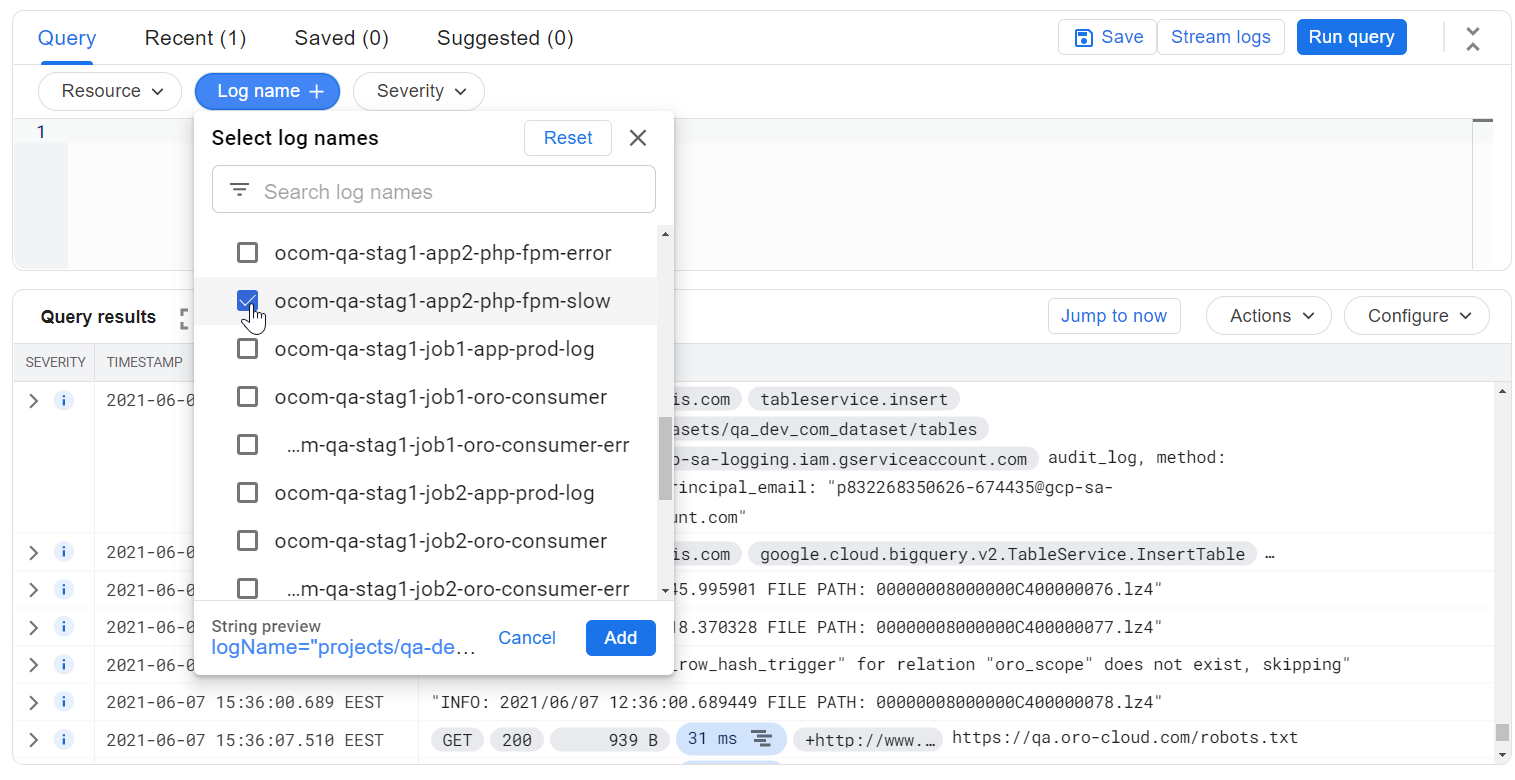Open the Severity filter dropdown

tap(419, 91)
